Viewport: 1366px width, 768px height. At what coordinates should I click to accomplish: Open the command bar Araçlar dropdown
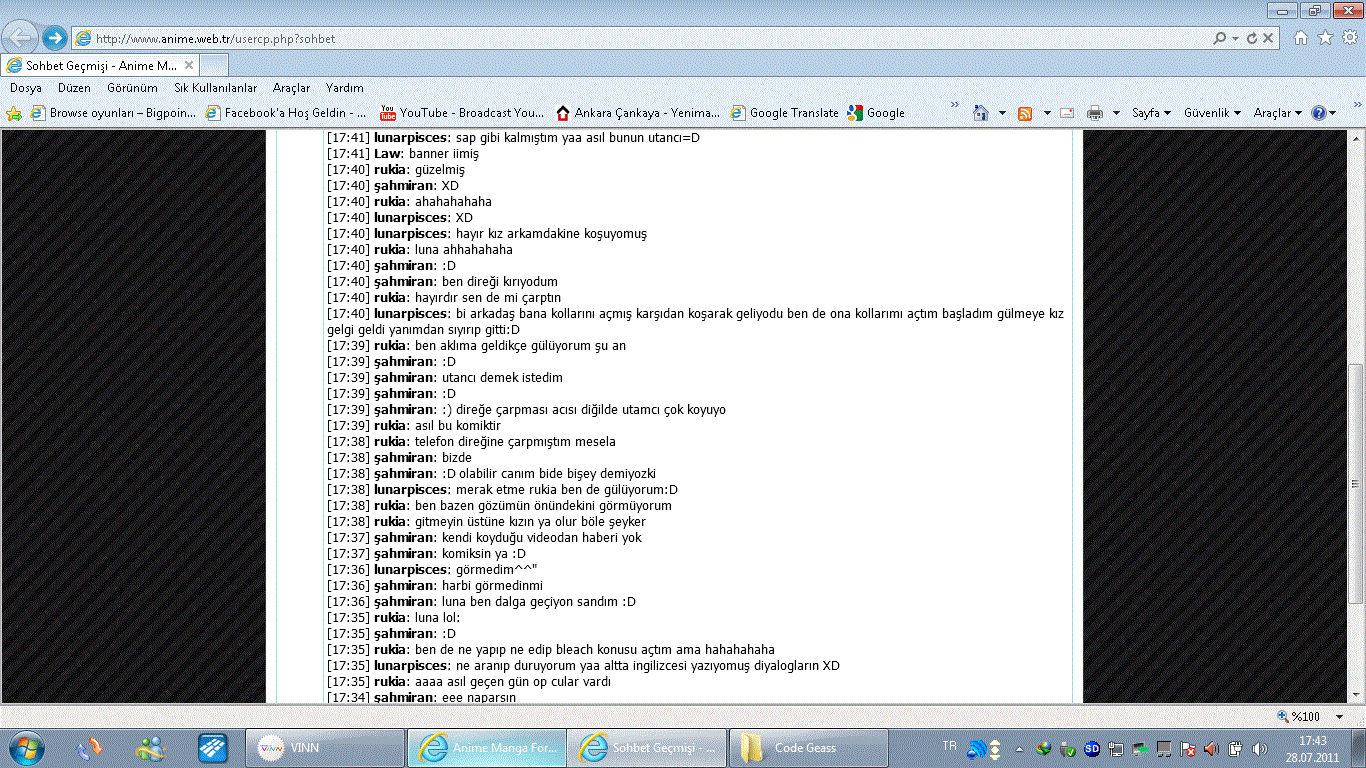pos(1278,113)
